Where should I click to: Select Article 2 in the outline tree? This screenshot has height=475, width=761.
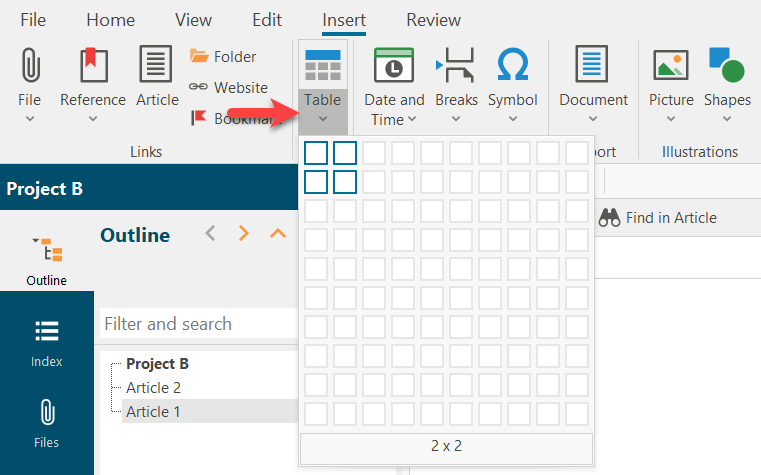[x=153, y=388]
